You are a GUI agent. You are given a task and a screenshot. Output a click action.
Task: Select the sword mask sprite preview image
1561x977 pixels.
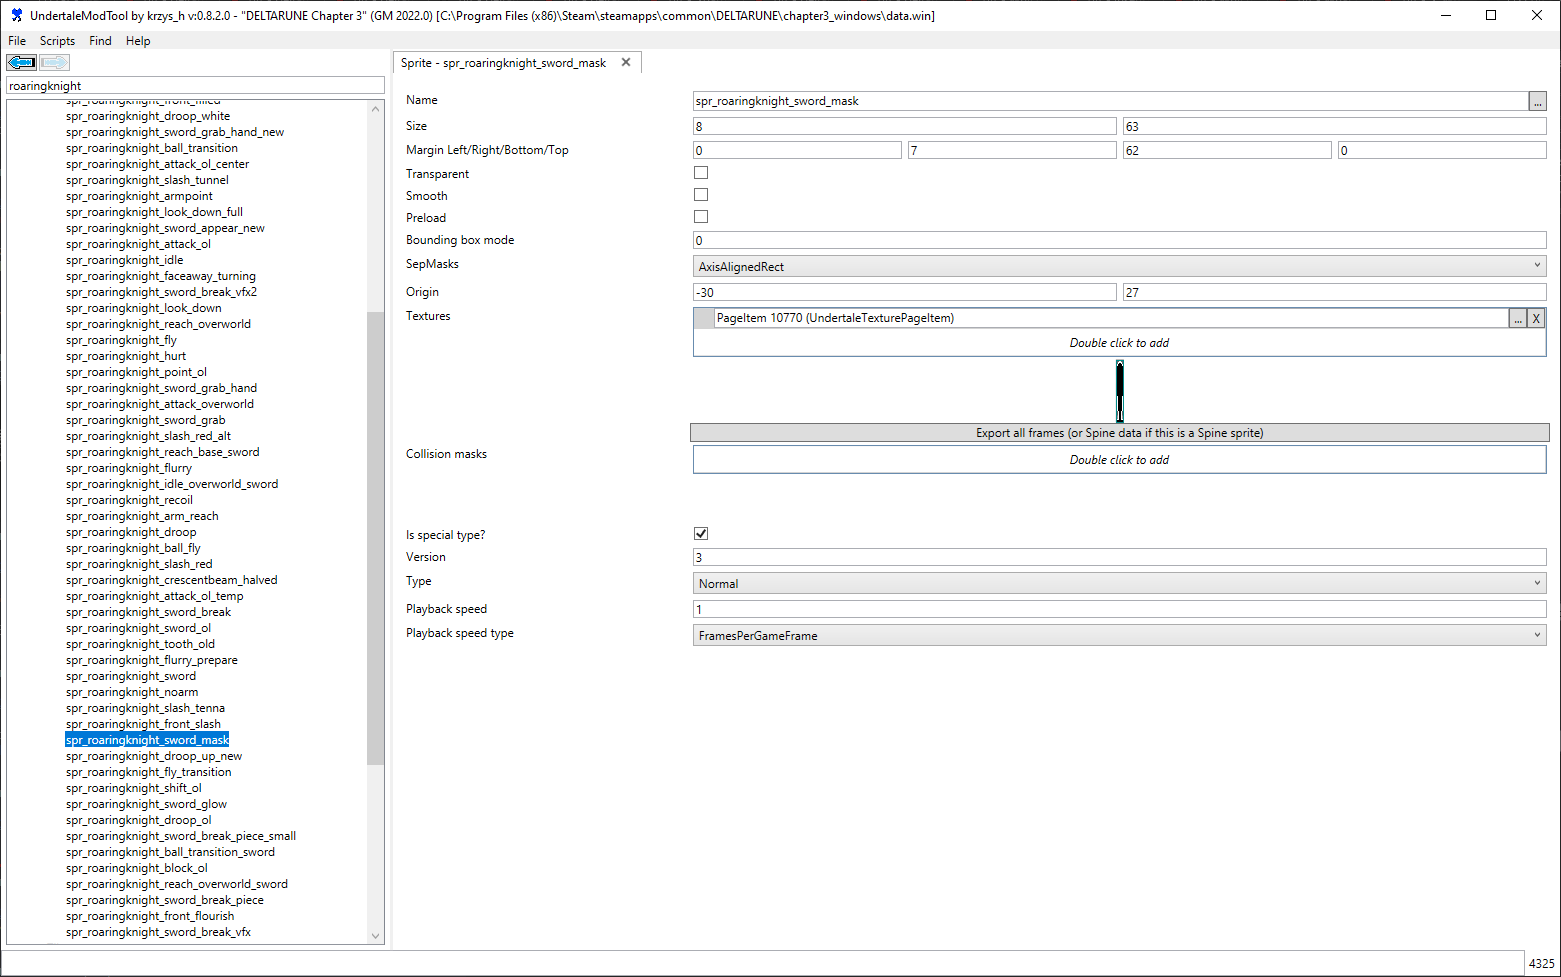(1120, 391)
